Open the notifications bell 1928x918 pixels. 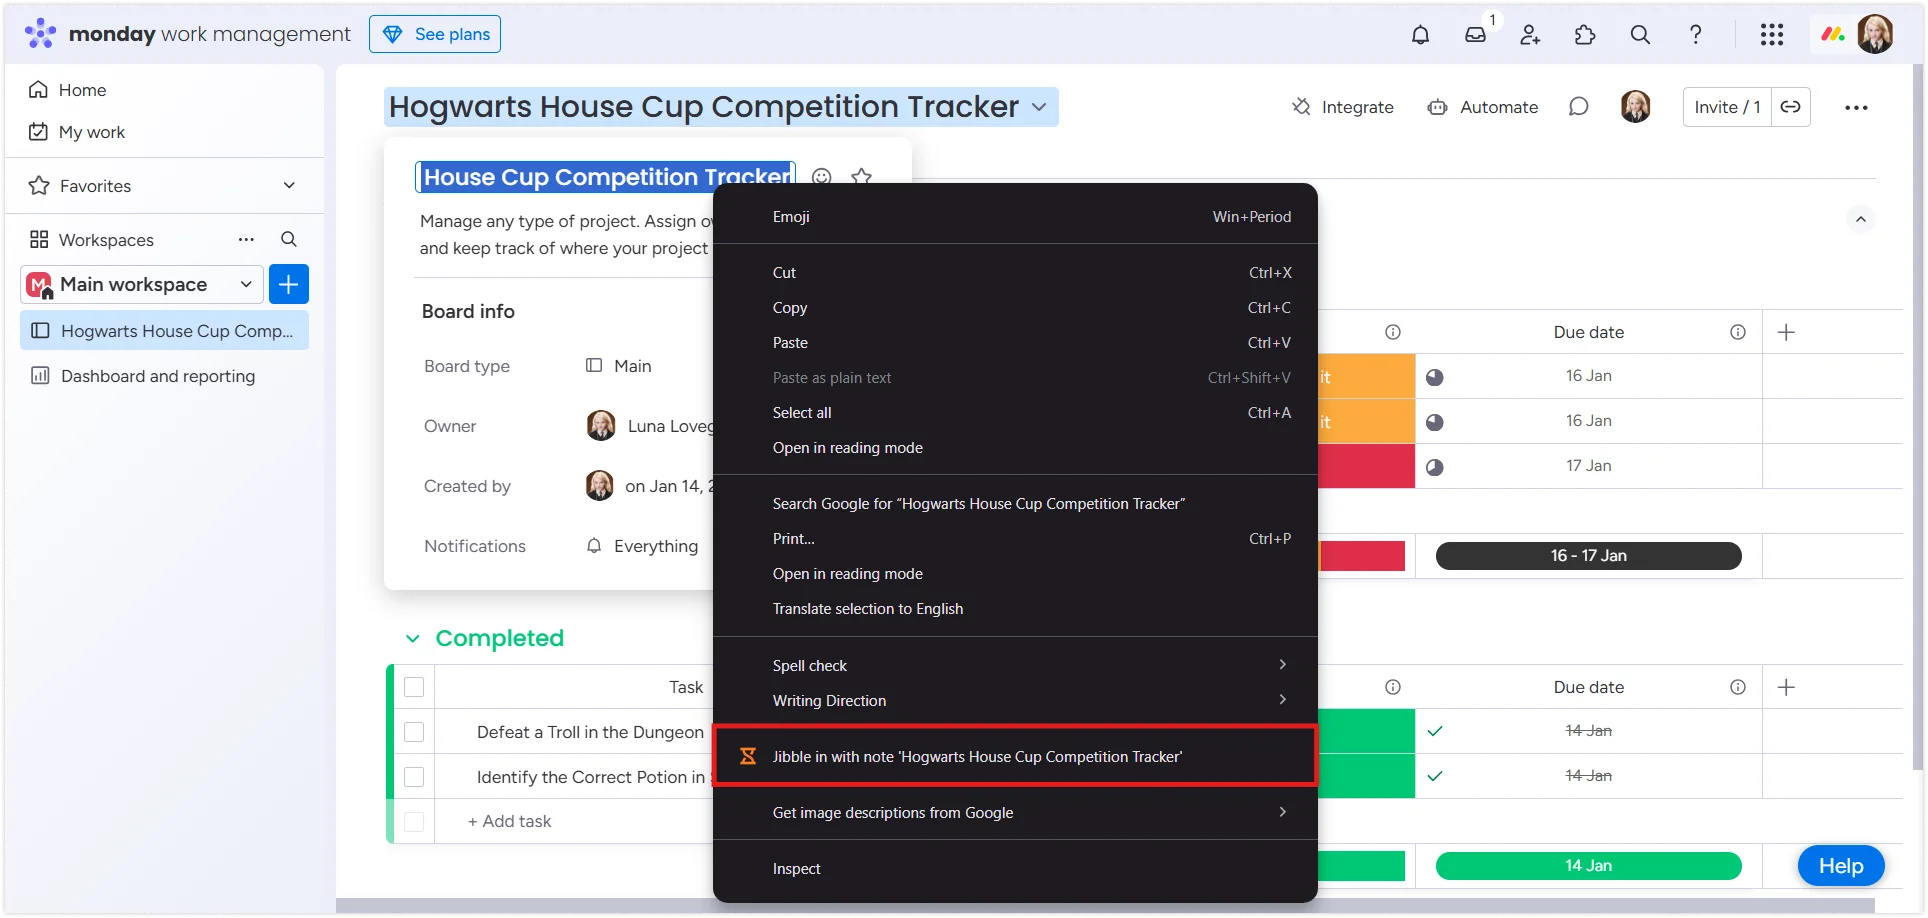click(x=1420, y=35)
